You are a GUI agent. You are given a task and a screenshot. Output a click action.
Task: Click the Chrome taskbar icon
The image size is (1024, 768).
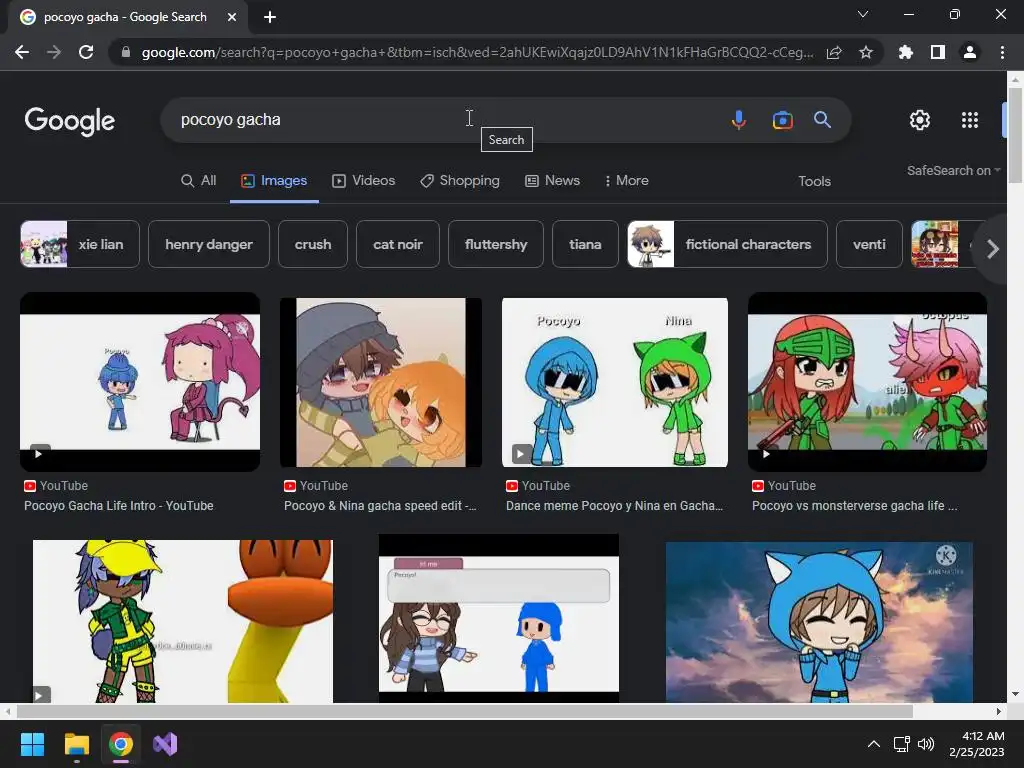tap(121, 744)
